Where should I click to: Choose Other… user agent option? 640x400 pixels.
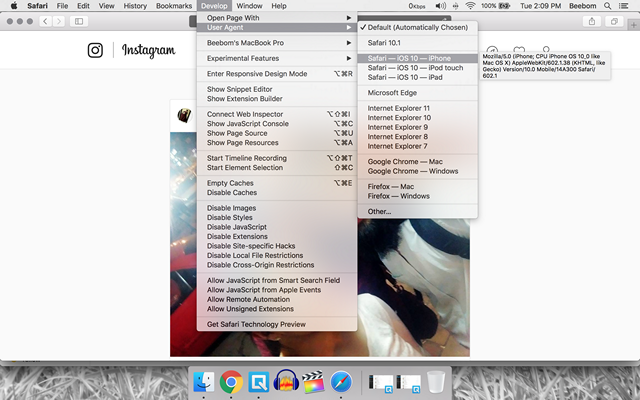click(418, 211)
